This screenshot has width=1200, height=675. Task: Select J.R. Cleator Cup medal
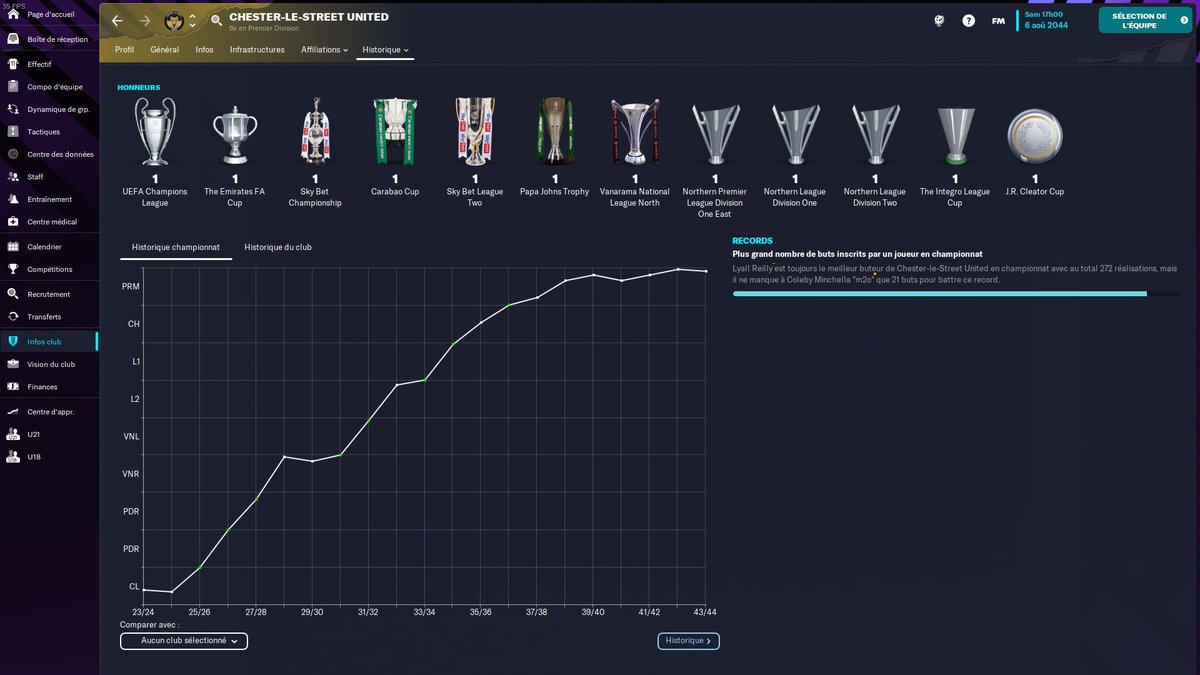tap(1035, 134)
